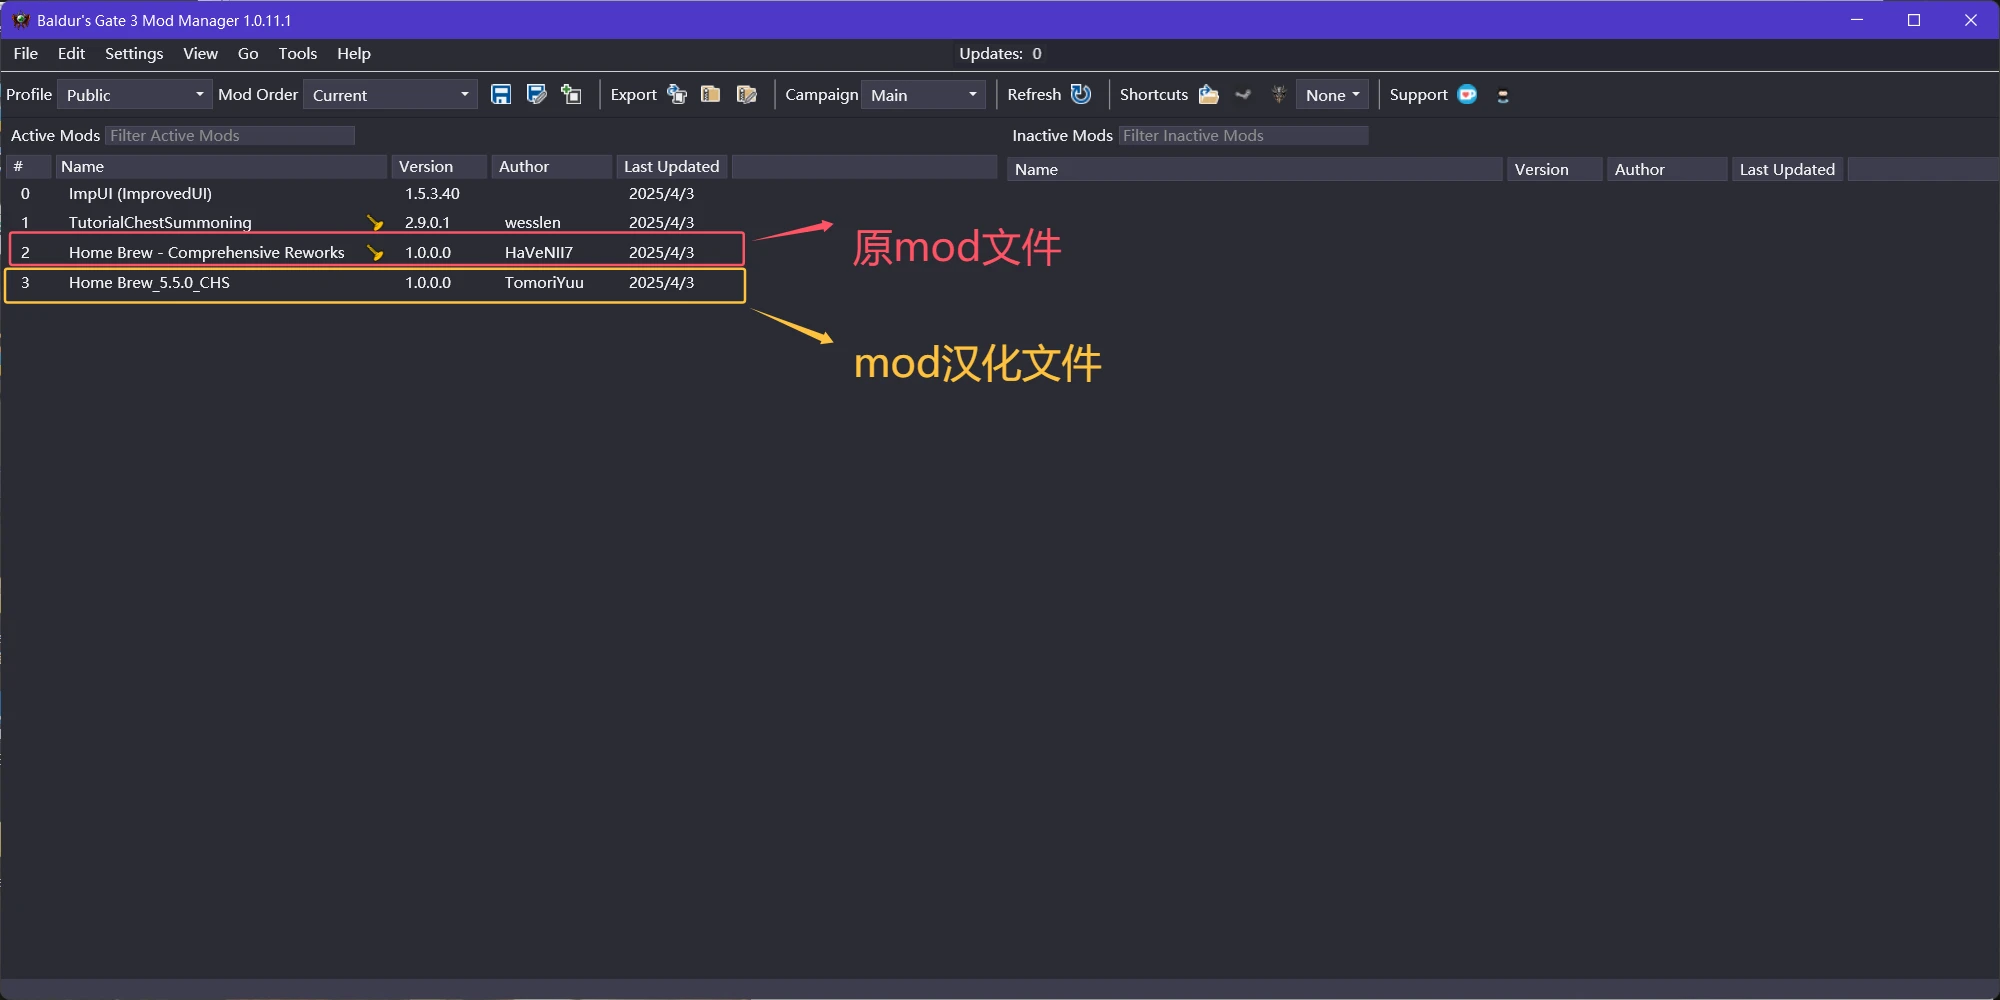Viewport: 2000px width, 1000px height.
Task: Click the Export label in toolbar
Action: click(x=633, y=95)
